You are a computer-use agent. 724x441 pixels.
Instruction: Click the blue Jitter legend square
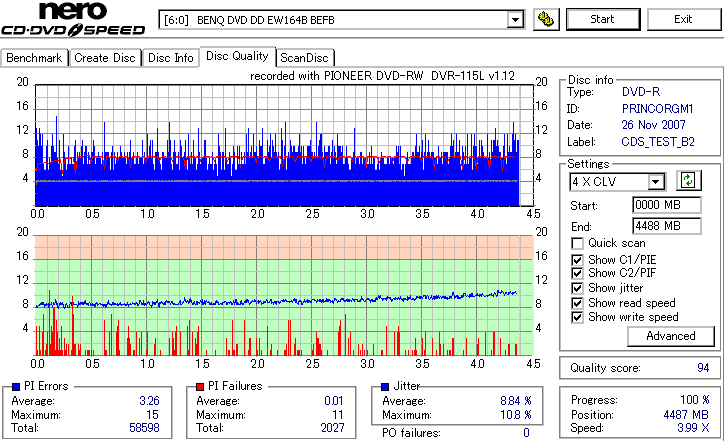pyautogui.click(x=385, y=387)
